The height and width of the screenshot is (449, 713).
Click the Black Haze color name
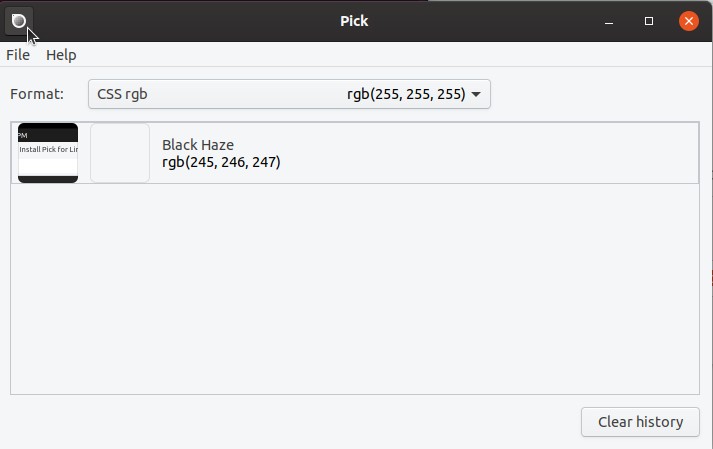tap(198, 145)
